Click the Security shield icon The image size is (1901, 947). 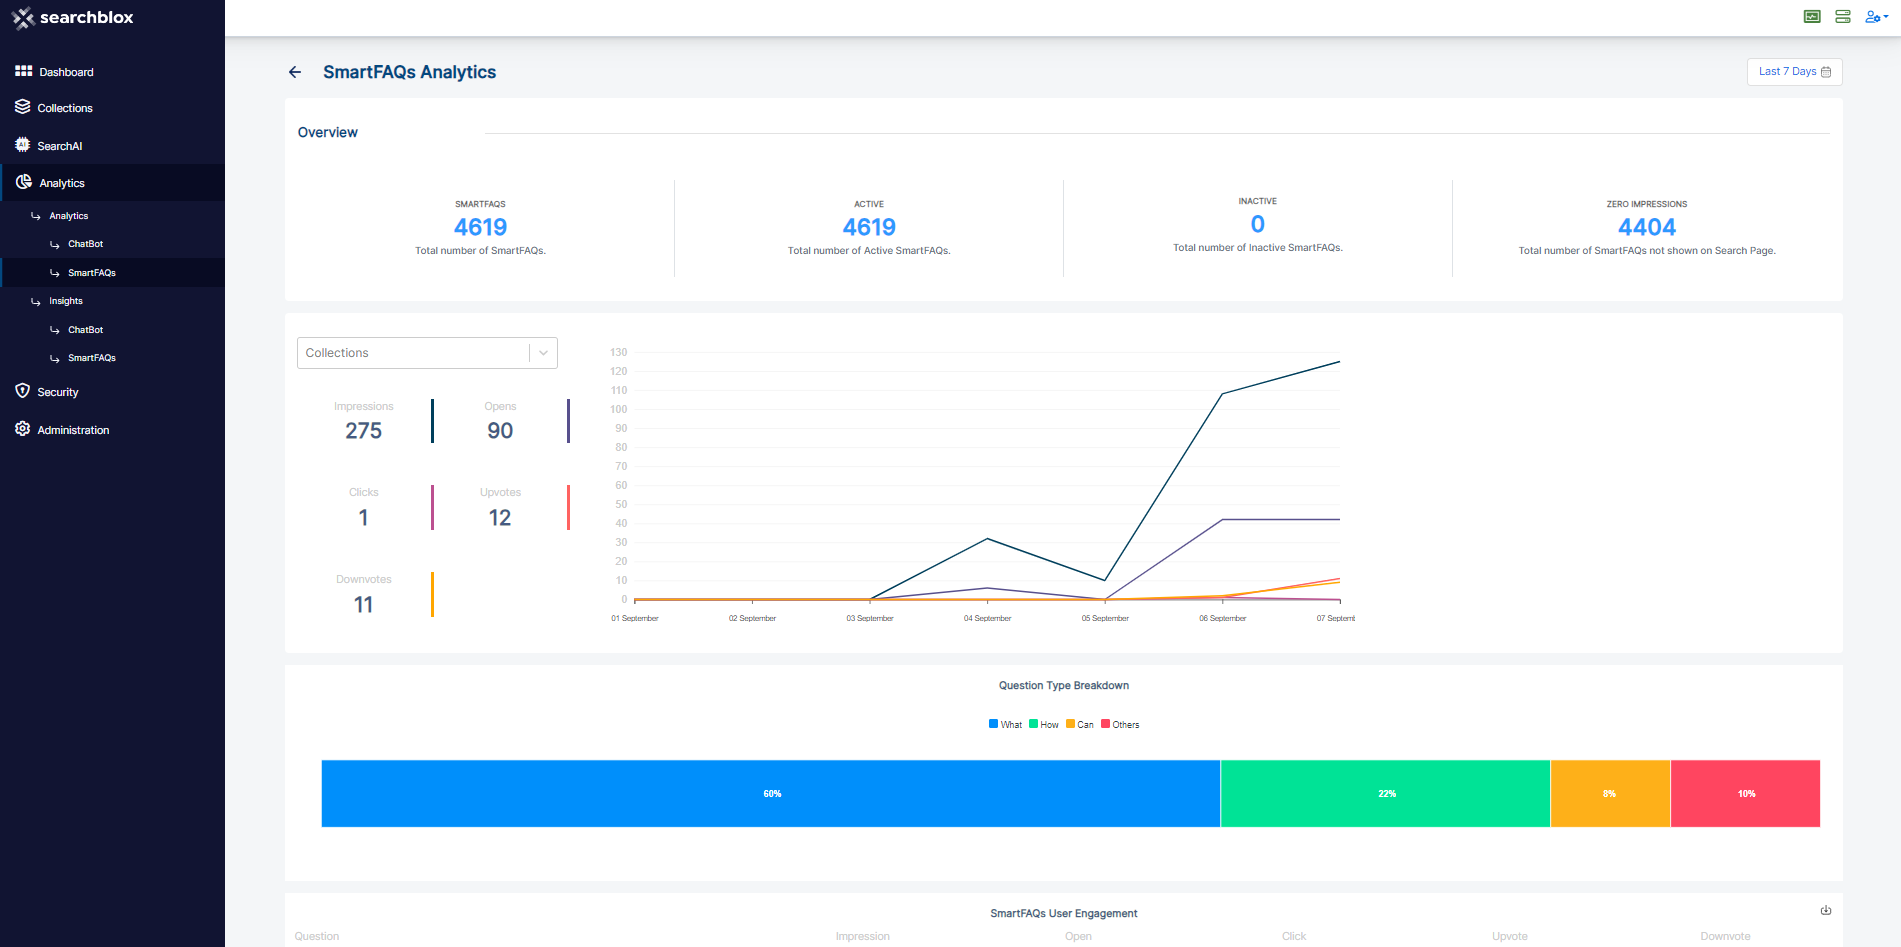click(x=22, y=391)
